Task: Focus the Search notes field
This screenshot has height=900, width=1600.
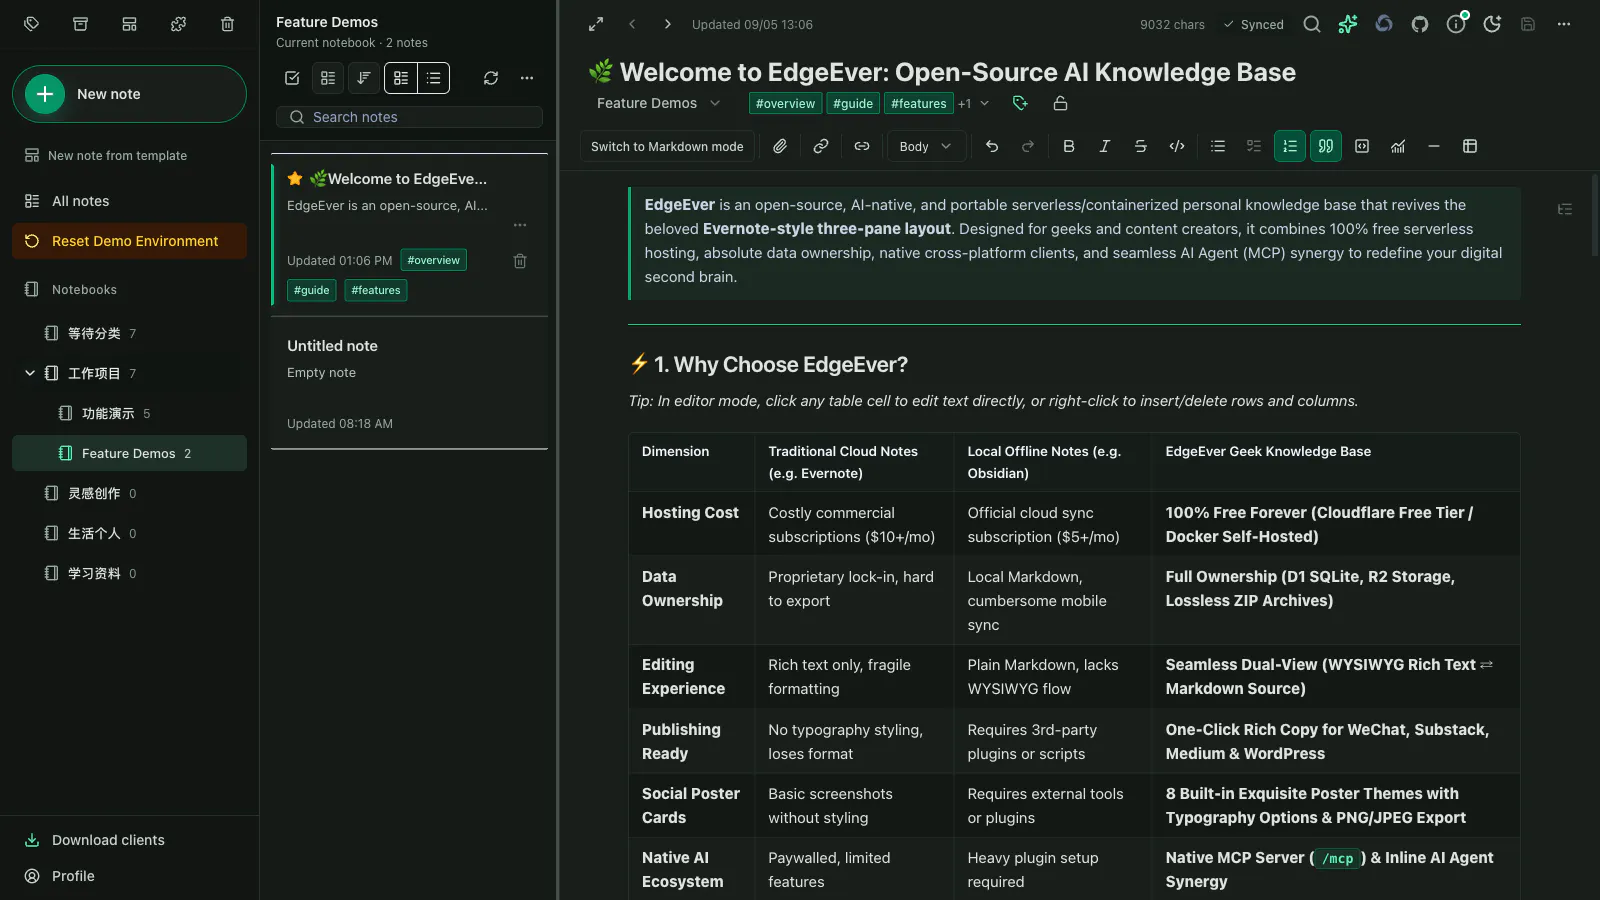Action: coord(409,117)
